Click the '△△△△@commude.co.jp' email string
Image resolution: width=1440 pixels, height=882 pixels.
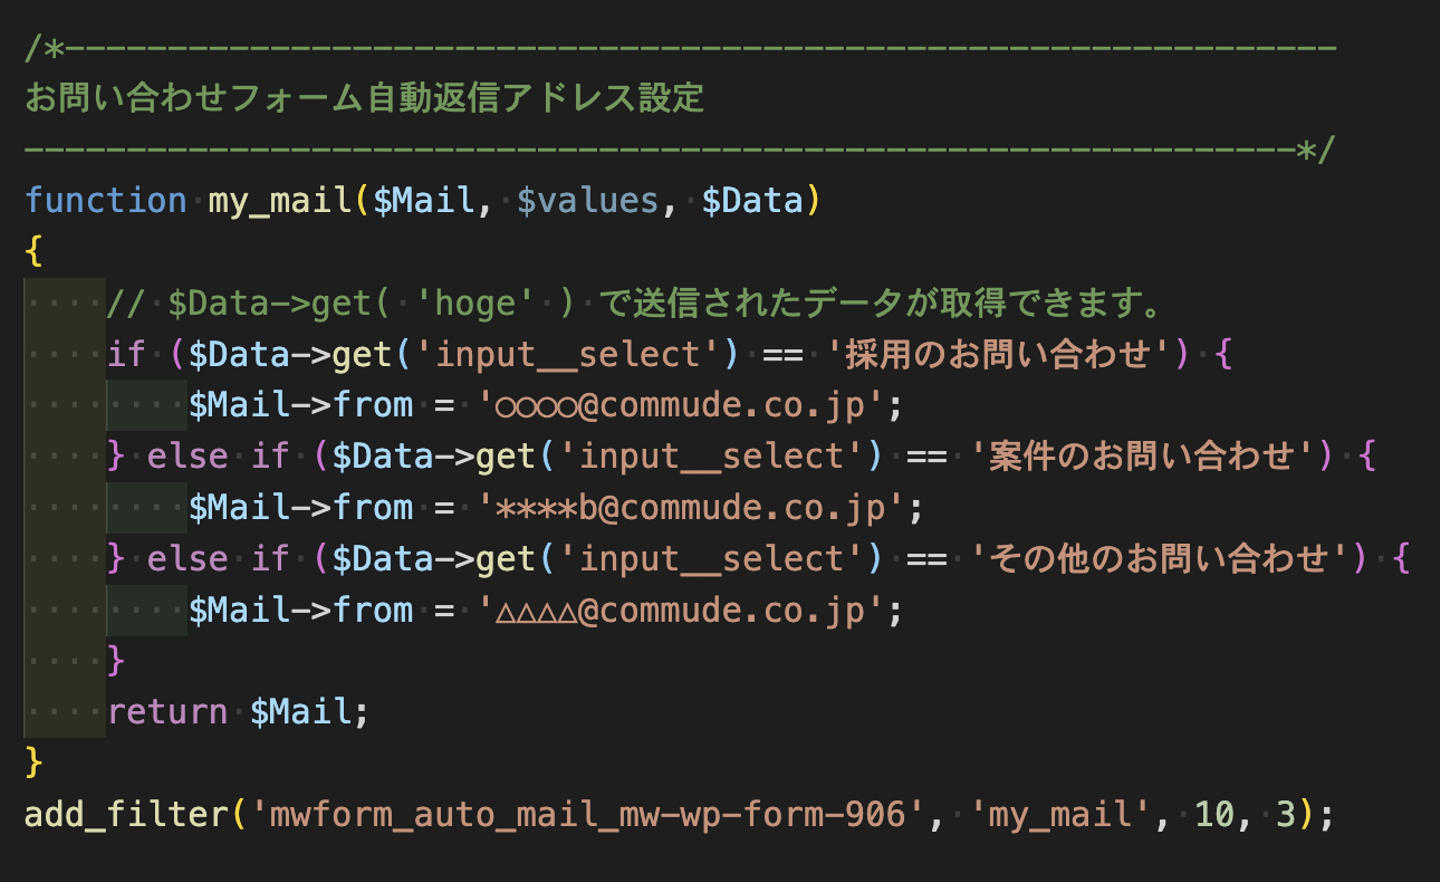[x=680, y=610]
